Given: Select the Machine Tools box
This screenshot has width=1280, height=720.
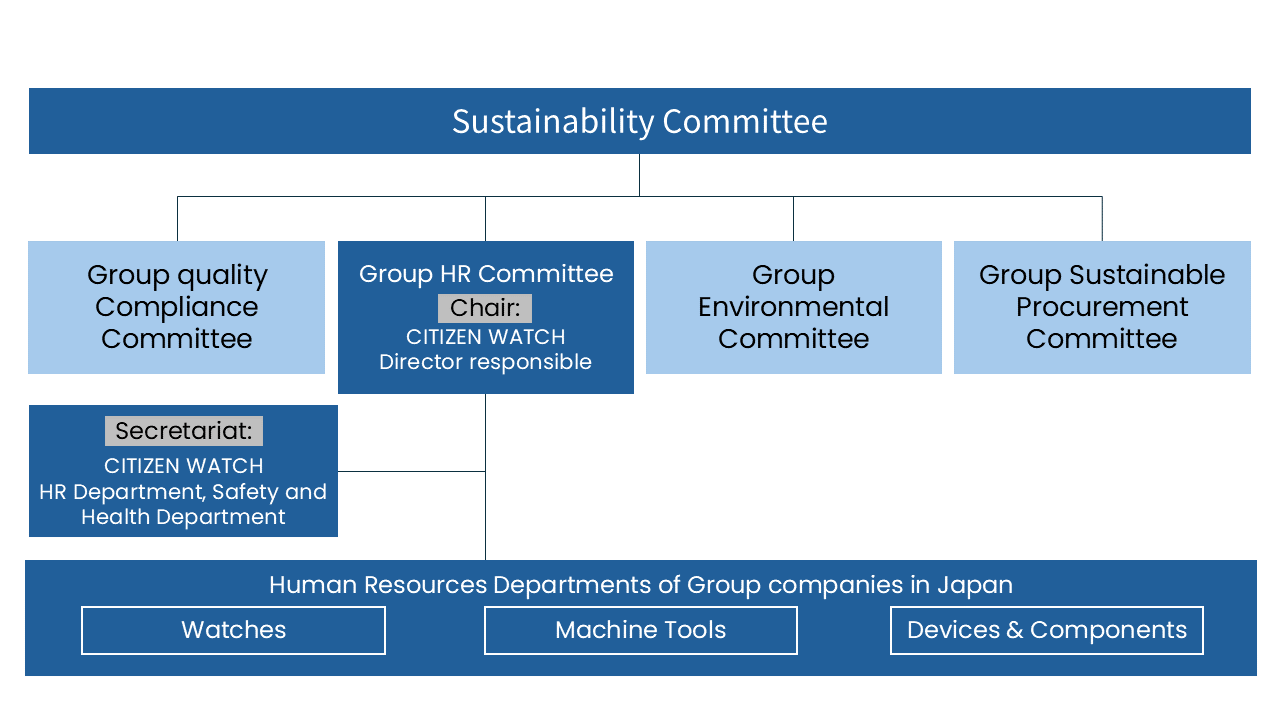Looking at the screenshot, I should tap(641, 630).
